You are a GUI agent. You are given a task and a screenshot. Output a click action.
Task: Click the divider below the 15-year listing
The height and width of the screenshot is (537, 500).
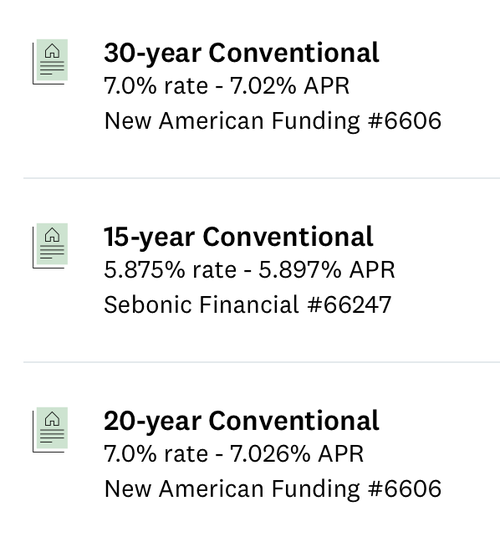tap(262, 362)
